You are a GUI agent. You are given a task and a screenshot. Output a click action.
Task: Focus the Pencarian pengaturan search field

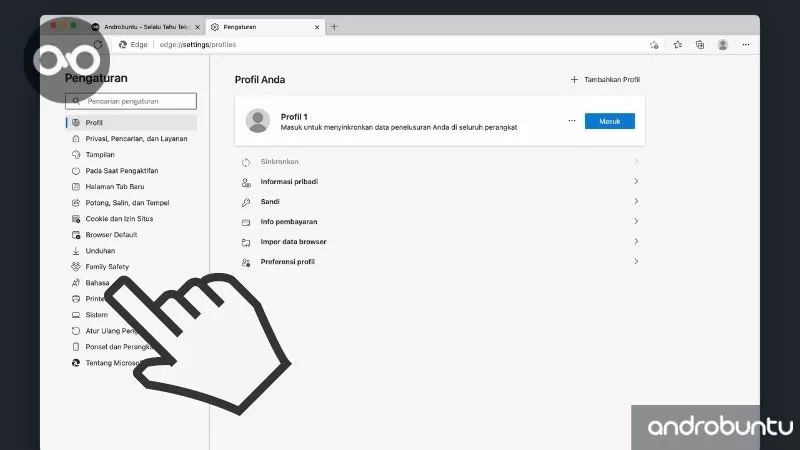(131, 101)
